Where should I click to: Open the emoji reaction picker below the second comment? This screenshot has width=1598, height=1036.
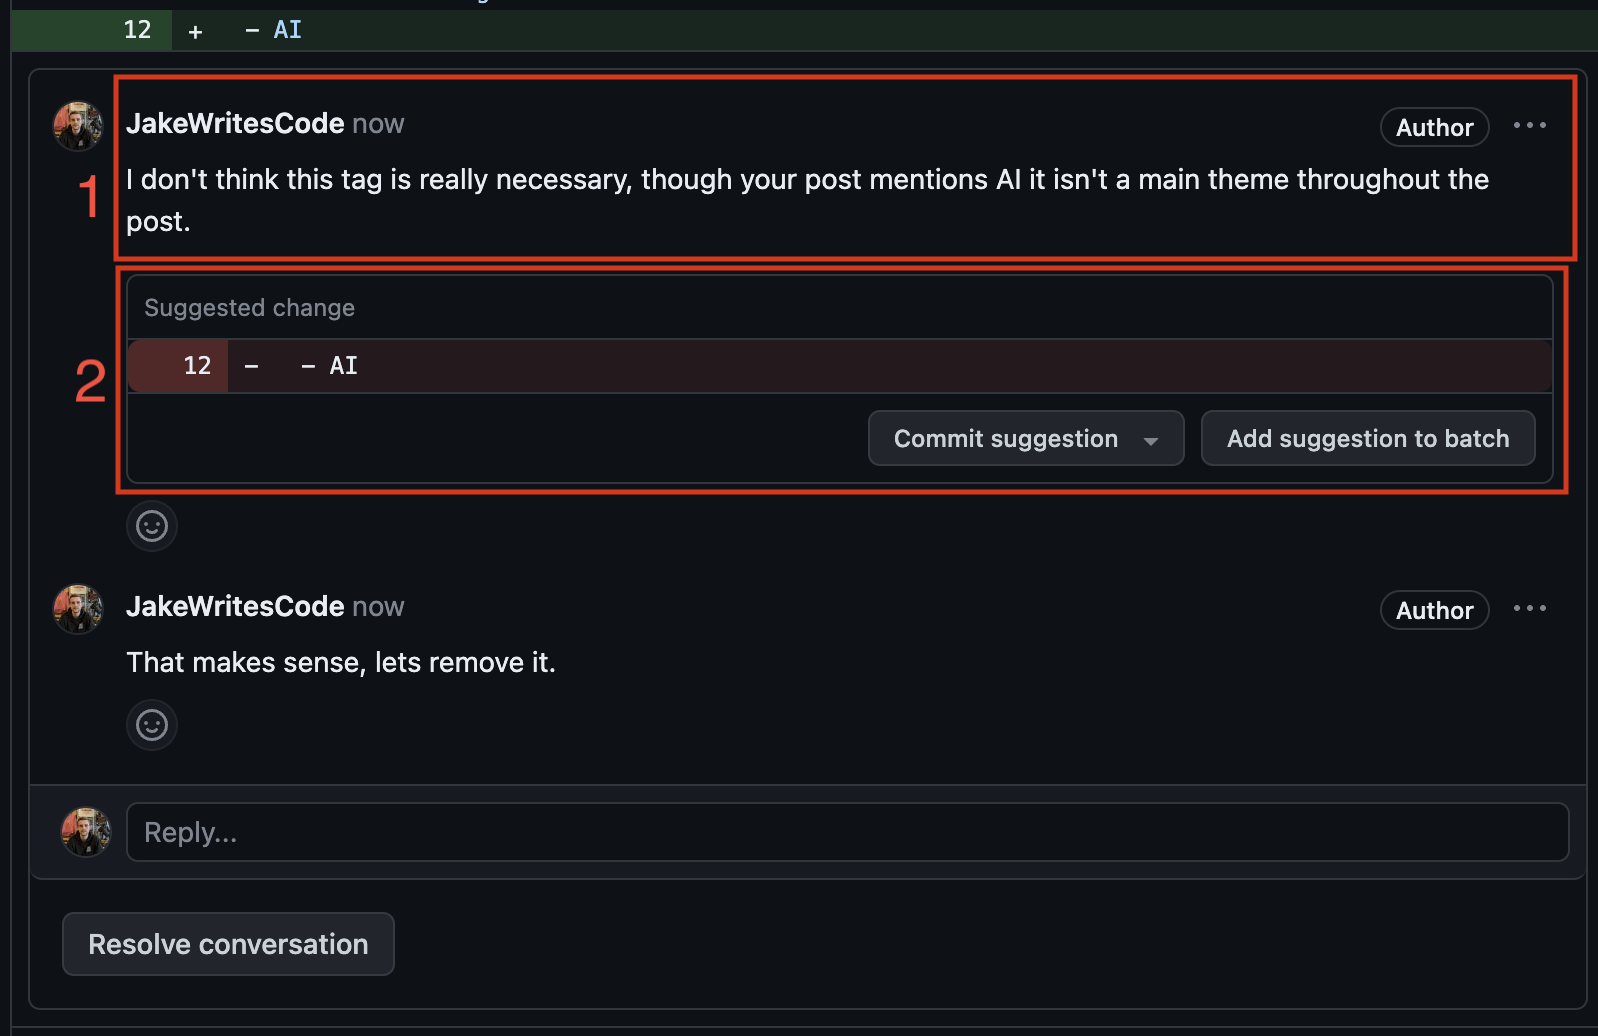tap(151, 724)
